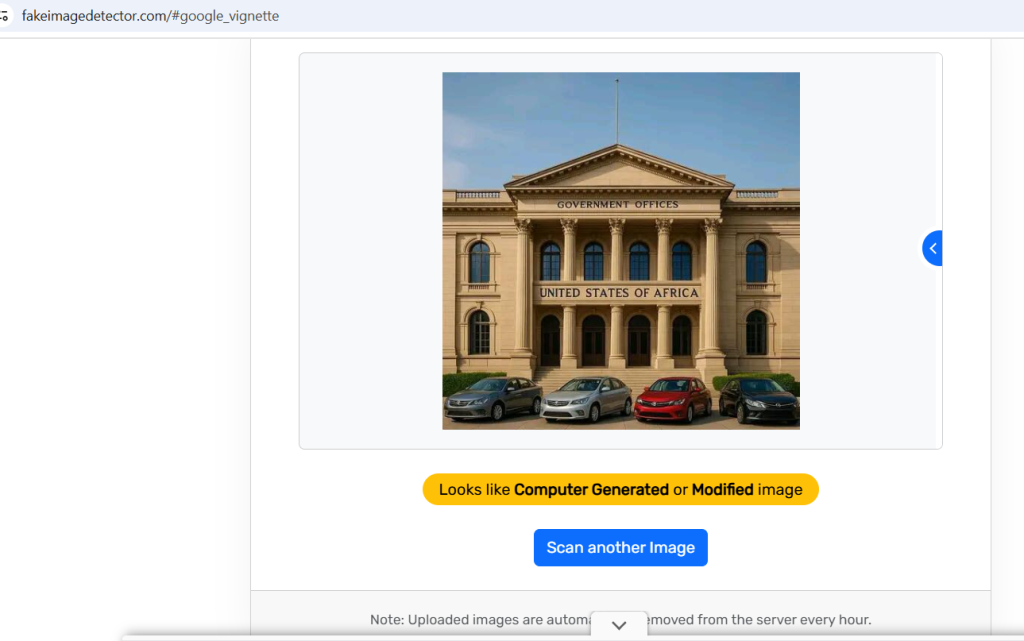Click the 'GOVERNMENT OFFICES' inscription
The width and height of the screenshot is (1024, 641).
coord(617,205)
